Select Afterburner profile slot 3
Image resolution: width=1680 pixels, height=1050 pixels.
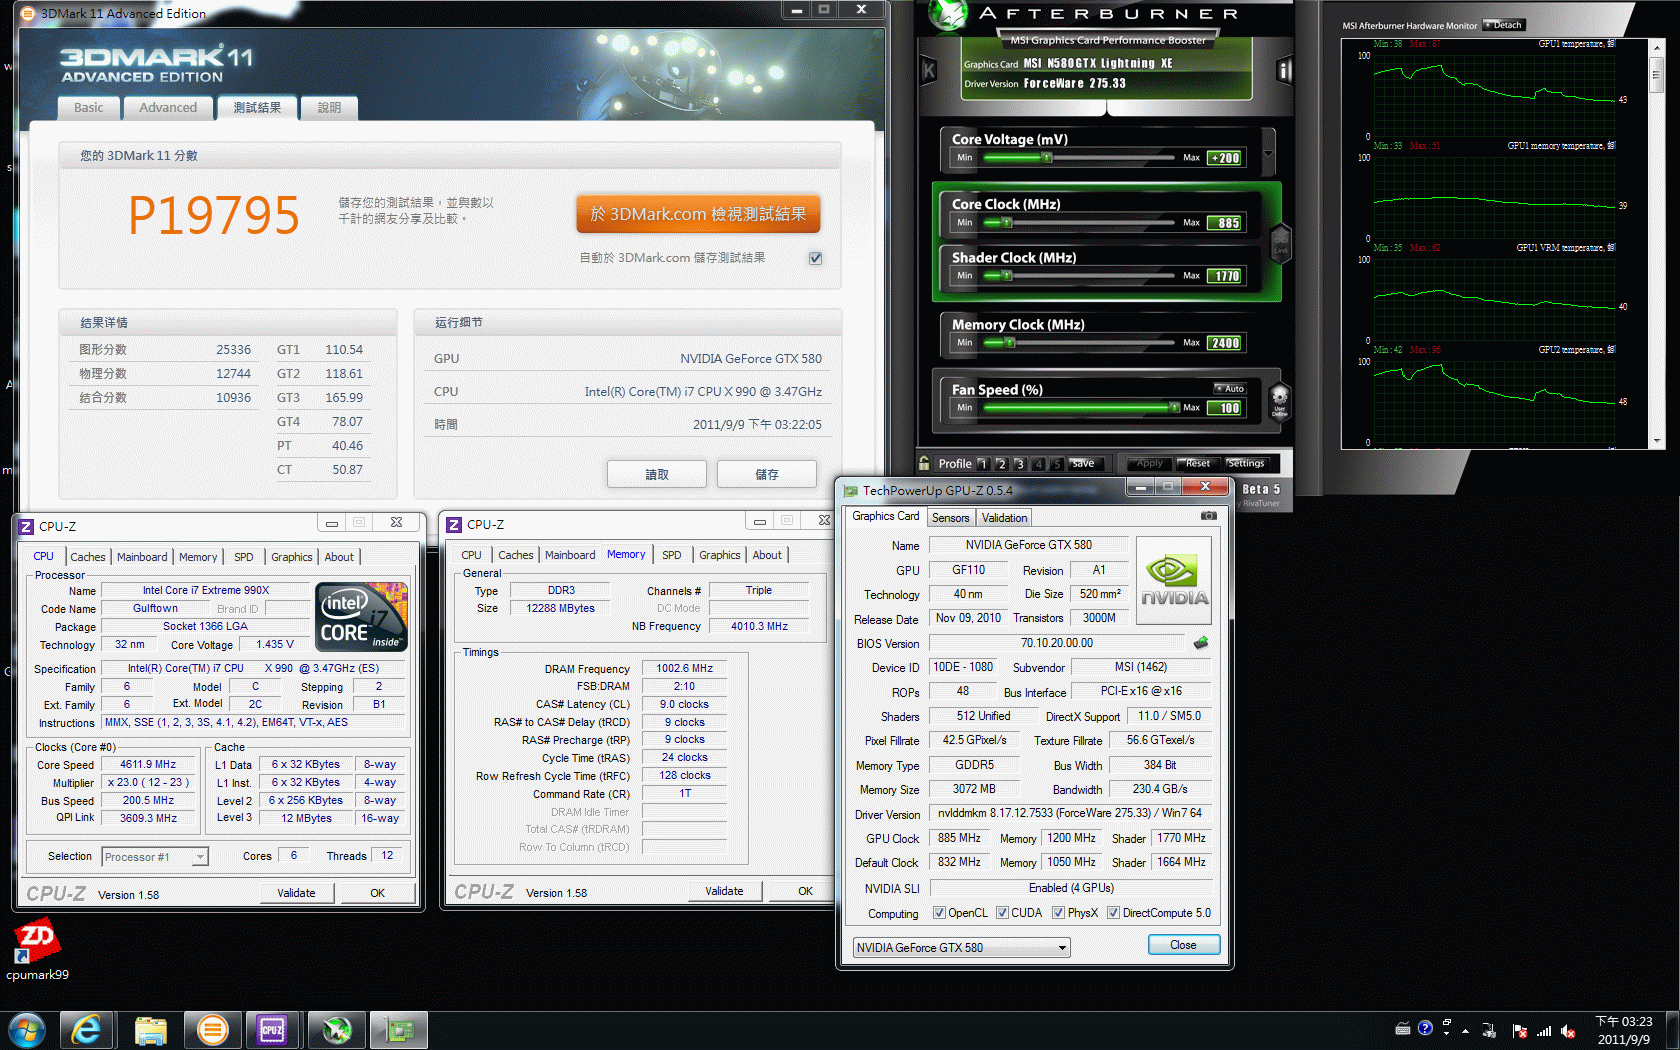pyautogui.click(x=1019, y=464)
